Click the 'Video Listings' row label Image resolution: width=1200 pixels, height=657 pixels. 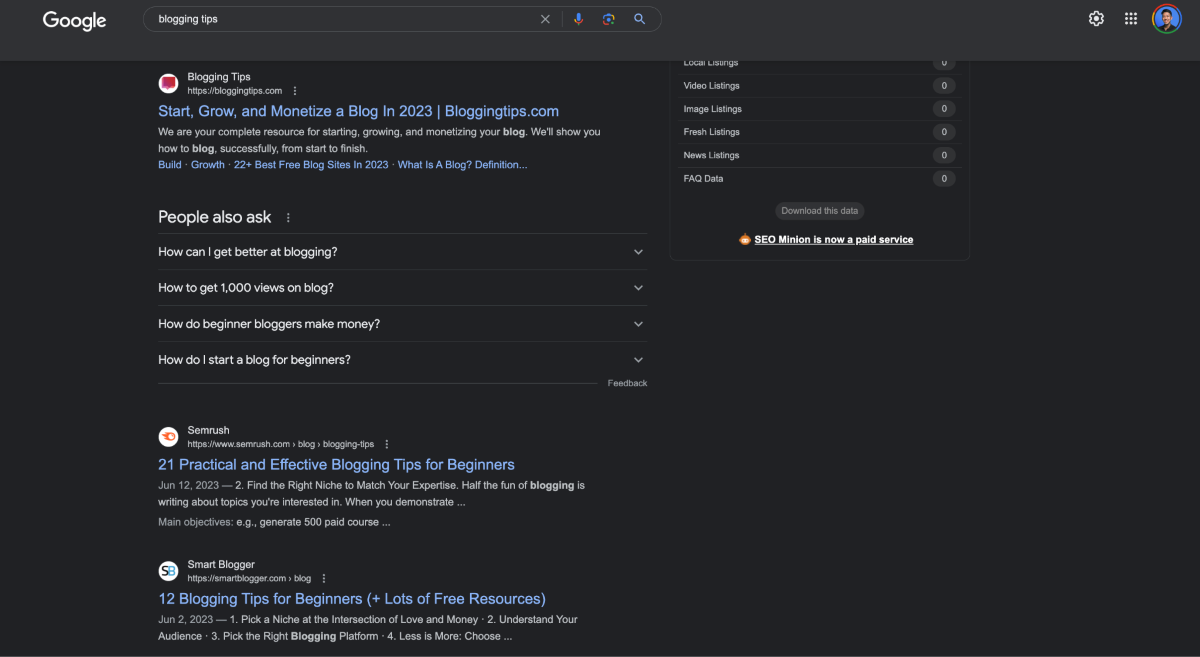(x=712, y=86)
